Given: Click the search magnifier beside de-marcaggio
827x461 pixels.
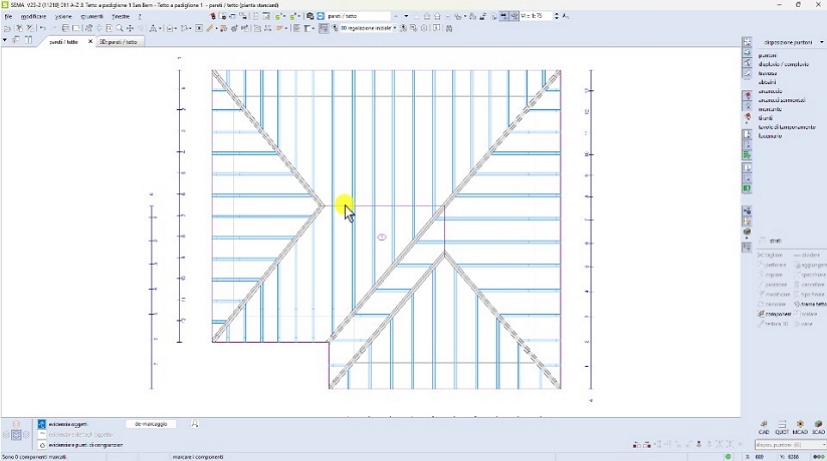Looking at the screenshot, I should click(x=195, y=424).
